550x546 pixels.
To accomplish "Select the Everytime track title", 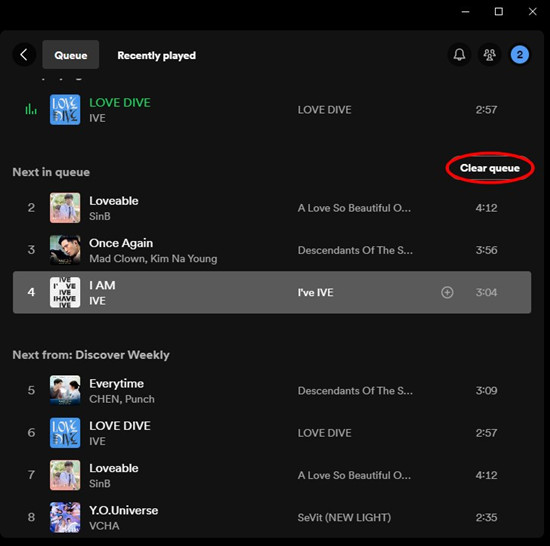I will point(116,384).
